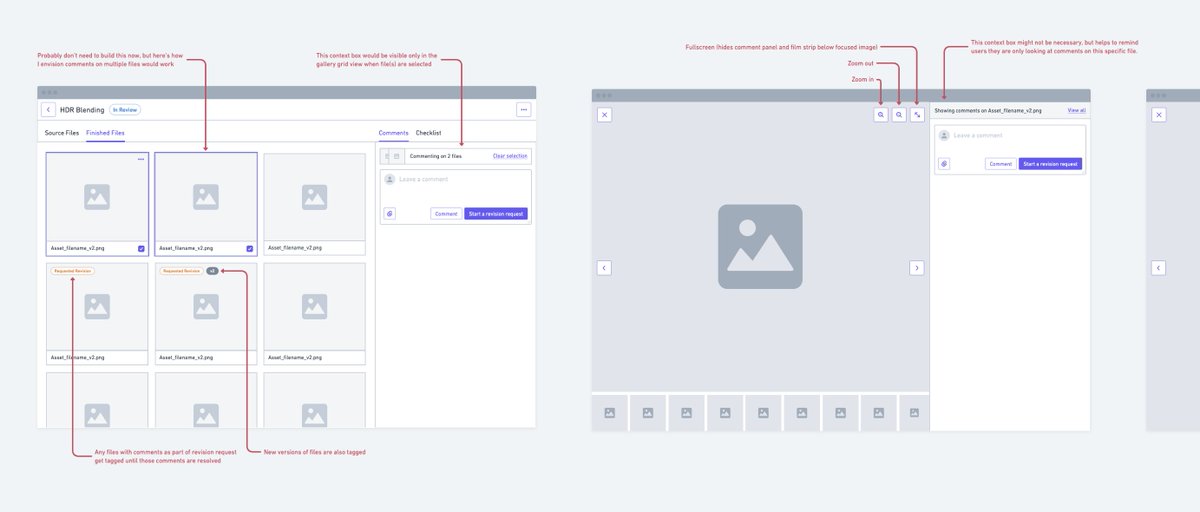Open the three-dots menu on the selected thumbnail

[x=141, y=160]
